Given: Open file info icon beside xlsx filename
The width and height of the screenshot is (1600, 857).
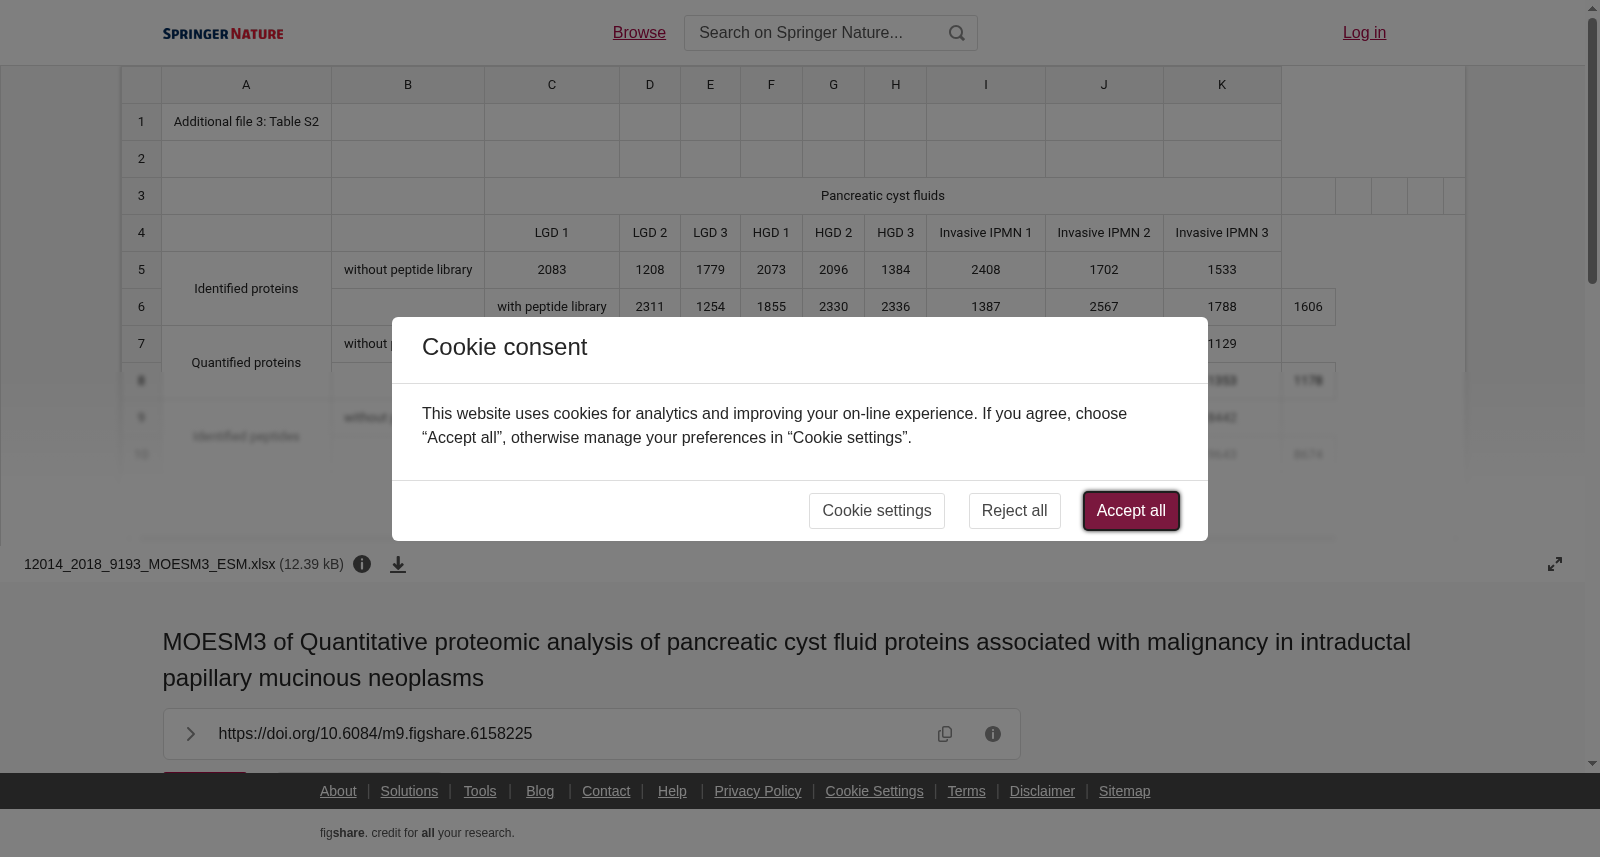Looking at the screenshot, I should (362, 564).
